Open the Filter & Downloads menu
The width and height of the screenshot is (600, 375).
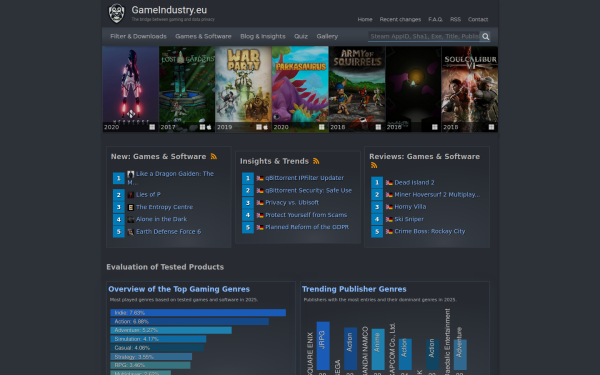click(x=138, y=36)
